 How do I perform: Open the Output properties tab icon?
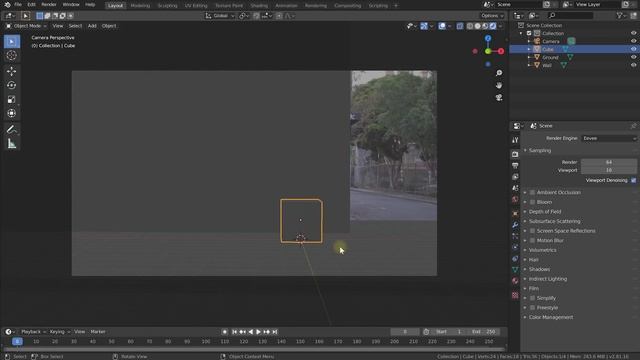point(515,165)
